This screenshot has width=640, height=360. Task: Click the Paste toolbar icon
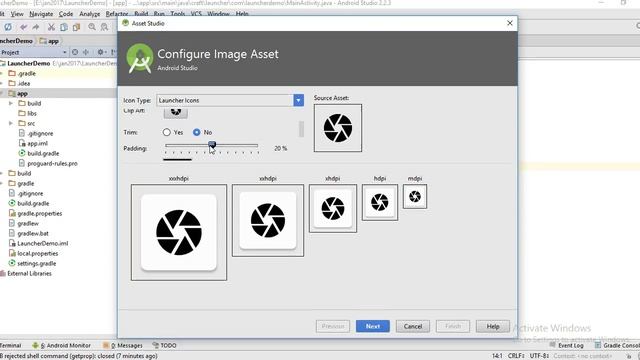pyautogui.click(x=76, y=27)
